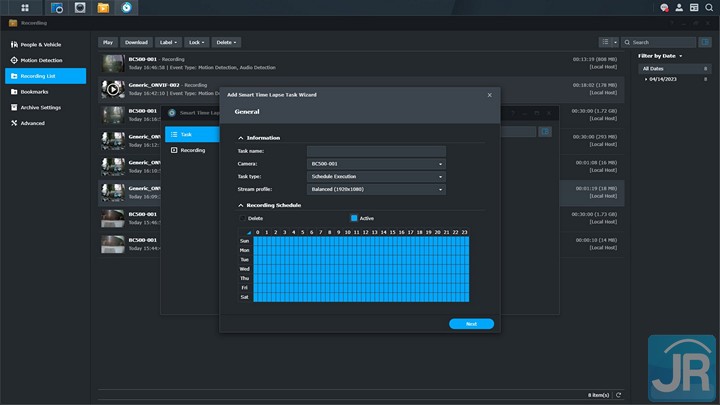Viewport: 720px width, 405px height.
Task: Expand the Stream profile dropdown
Action: point(376,189)
